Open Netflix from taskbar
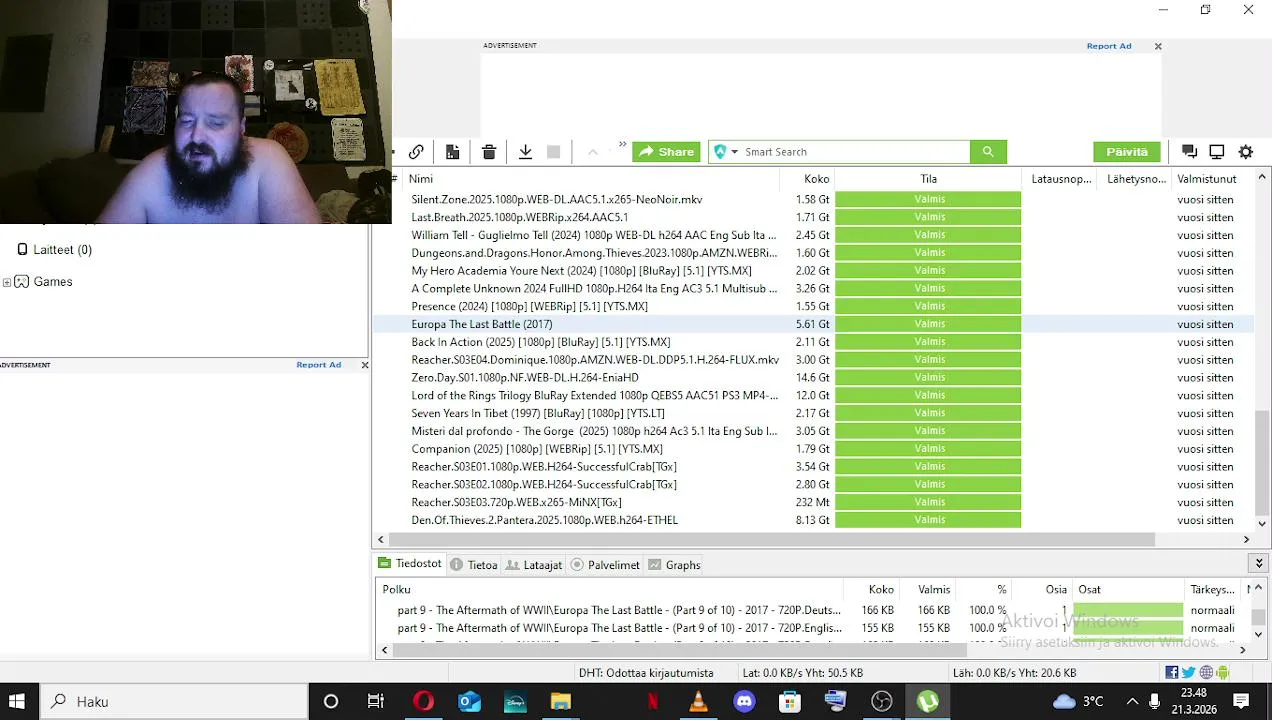This screenshot has height=720, width=1272. tap(652, 701)
